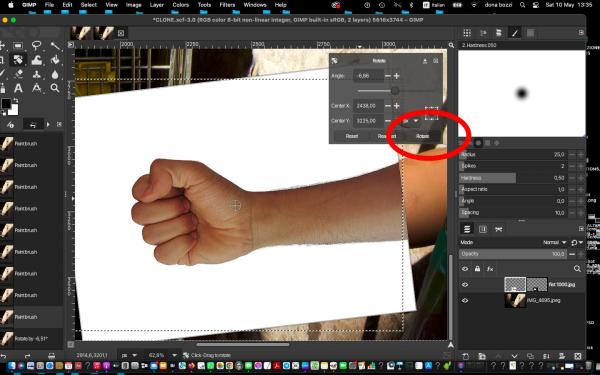Open the Filters menu
Screen dimensions: 600x375
[x=227, y=5]
